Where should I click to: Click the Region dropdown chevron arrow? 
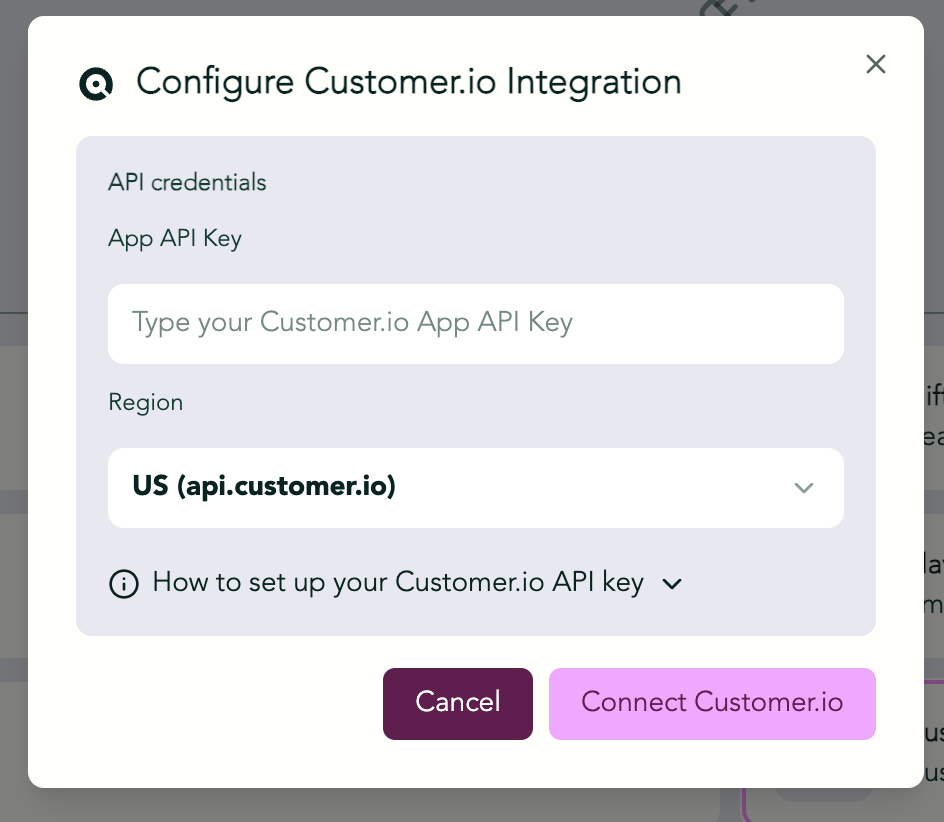click(804, 487)
